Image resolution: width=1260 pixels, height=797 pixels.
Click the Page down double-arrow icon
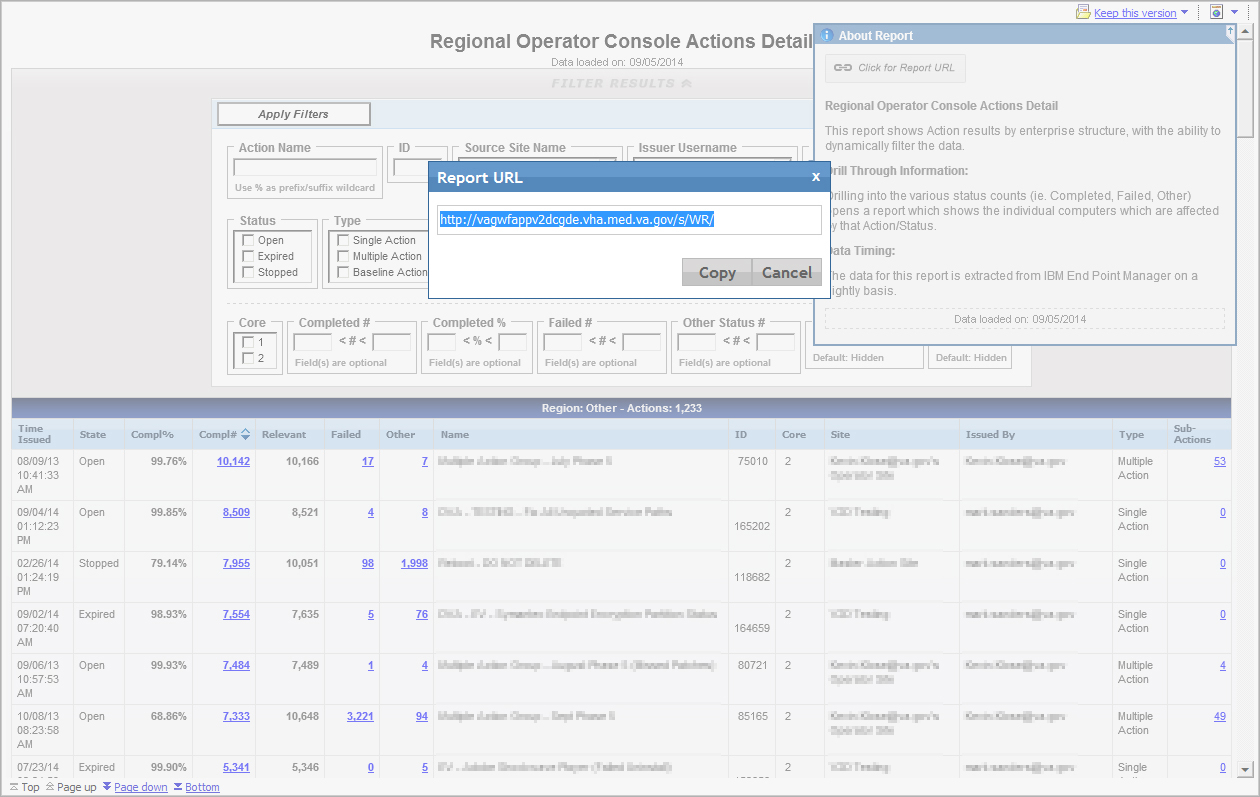point(107,787)
